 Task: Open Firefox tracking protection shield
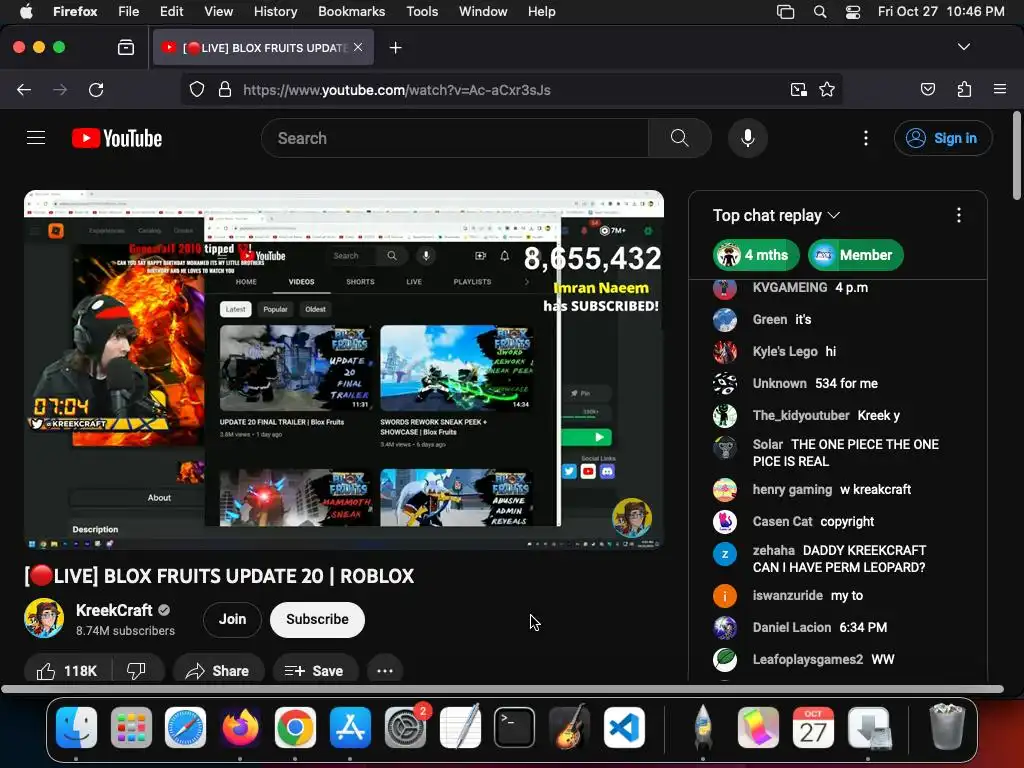coord(197,89)
